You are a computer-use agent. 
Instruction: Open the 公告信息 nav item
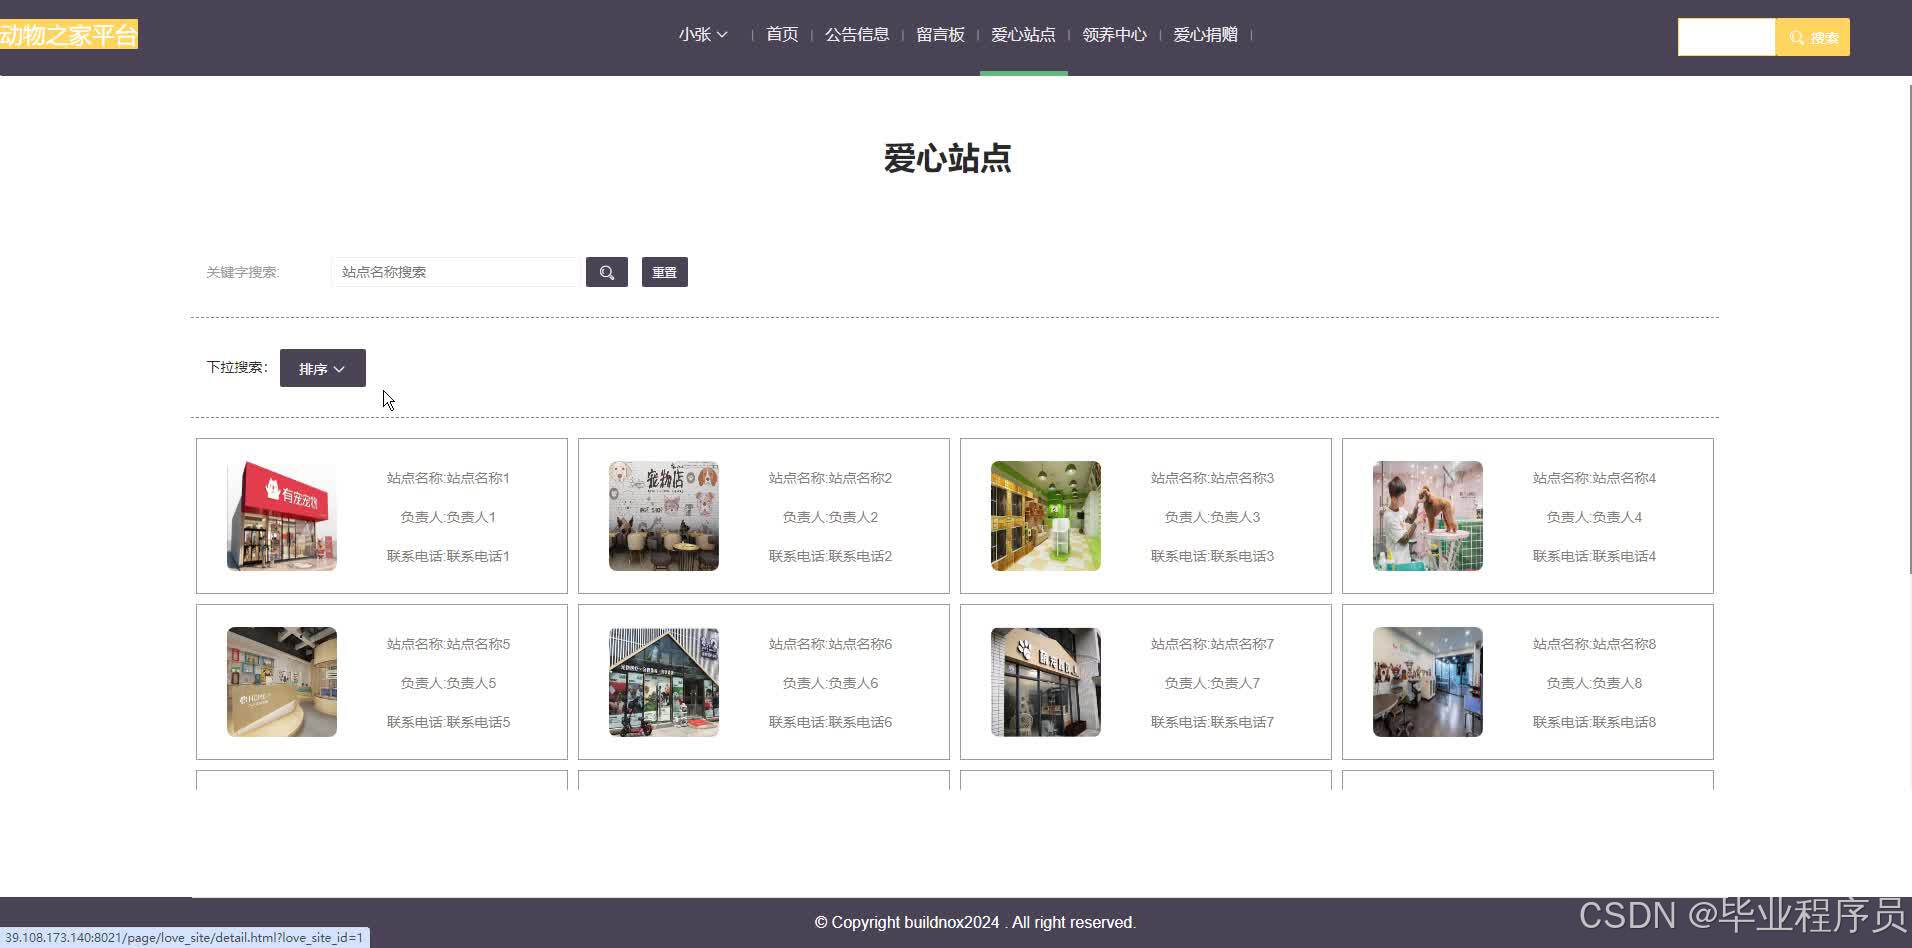[x=857, y=35]
